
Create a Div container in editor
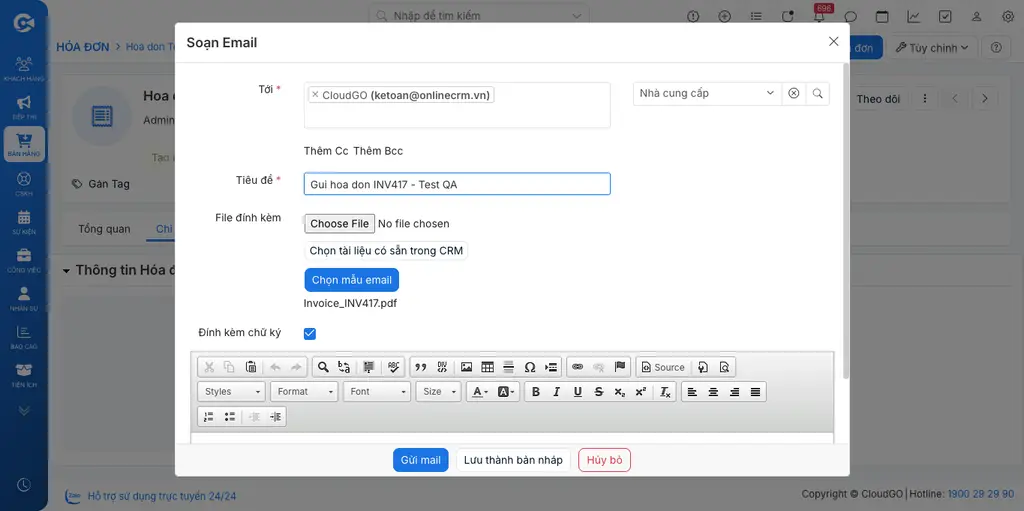[x=442, y=367]
